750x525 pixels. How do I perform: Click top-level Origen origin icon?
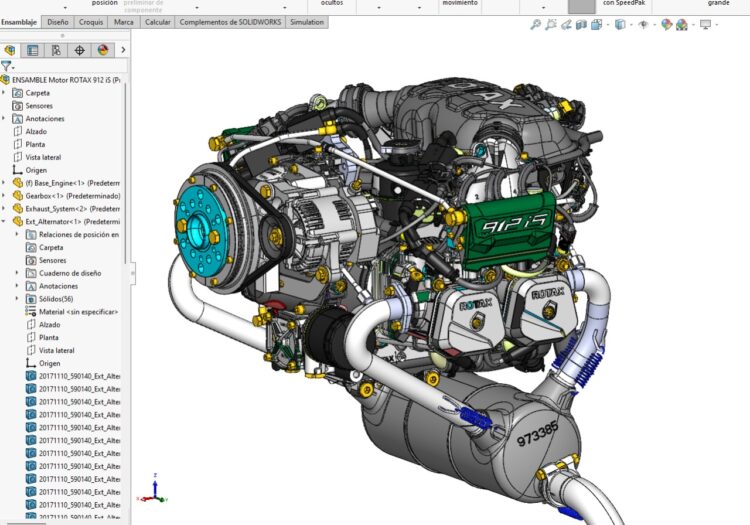18,170
